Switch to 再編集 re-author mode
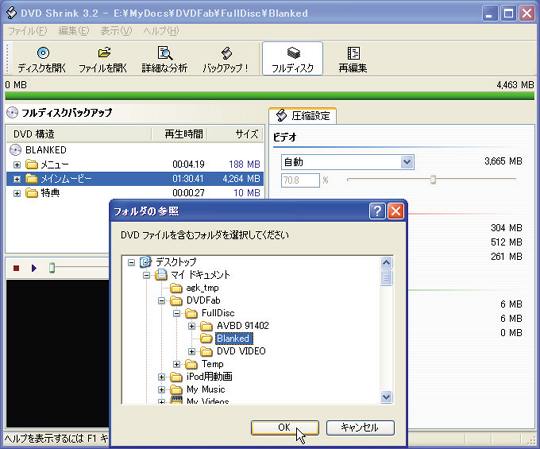 353,59
